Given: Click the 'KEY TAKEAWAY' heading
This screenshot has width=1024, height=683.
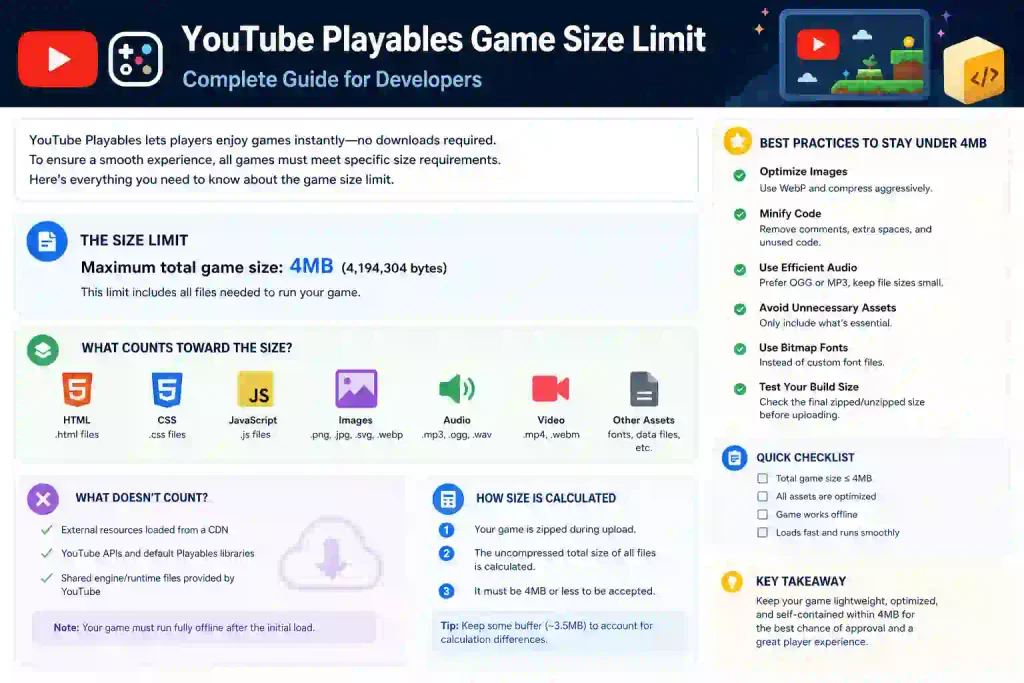Looking at the screenshot, I should (801, 581).
